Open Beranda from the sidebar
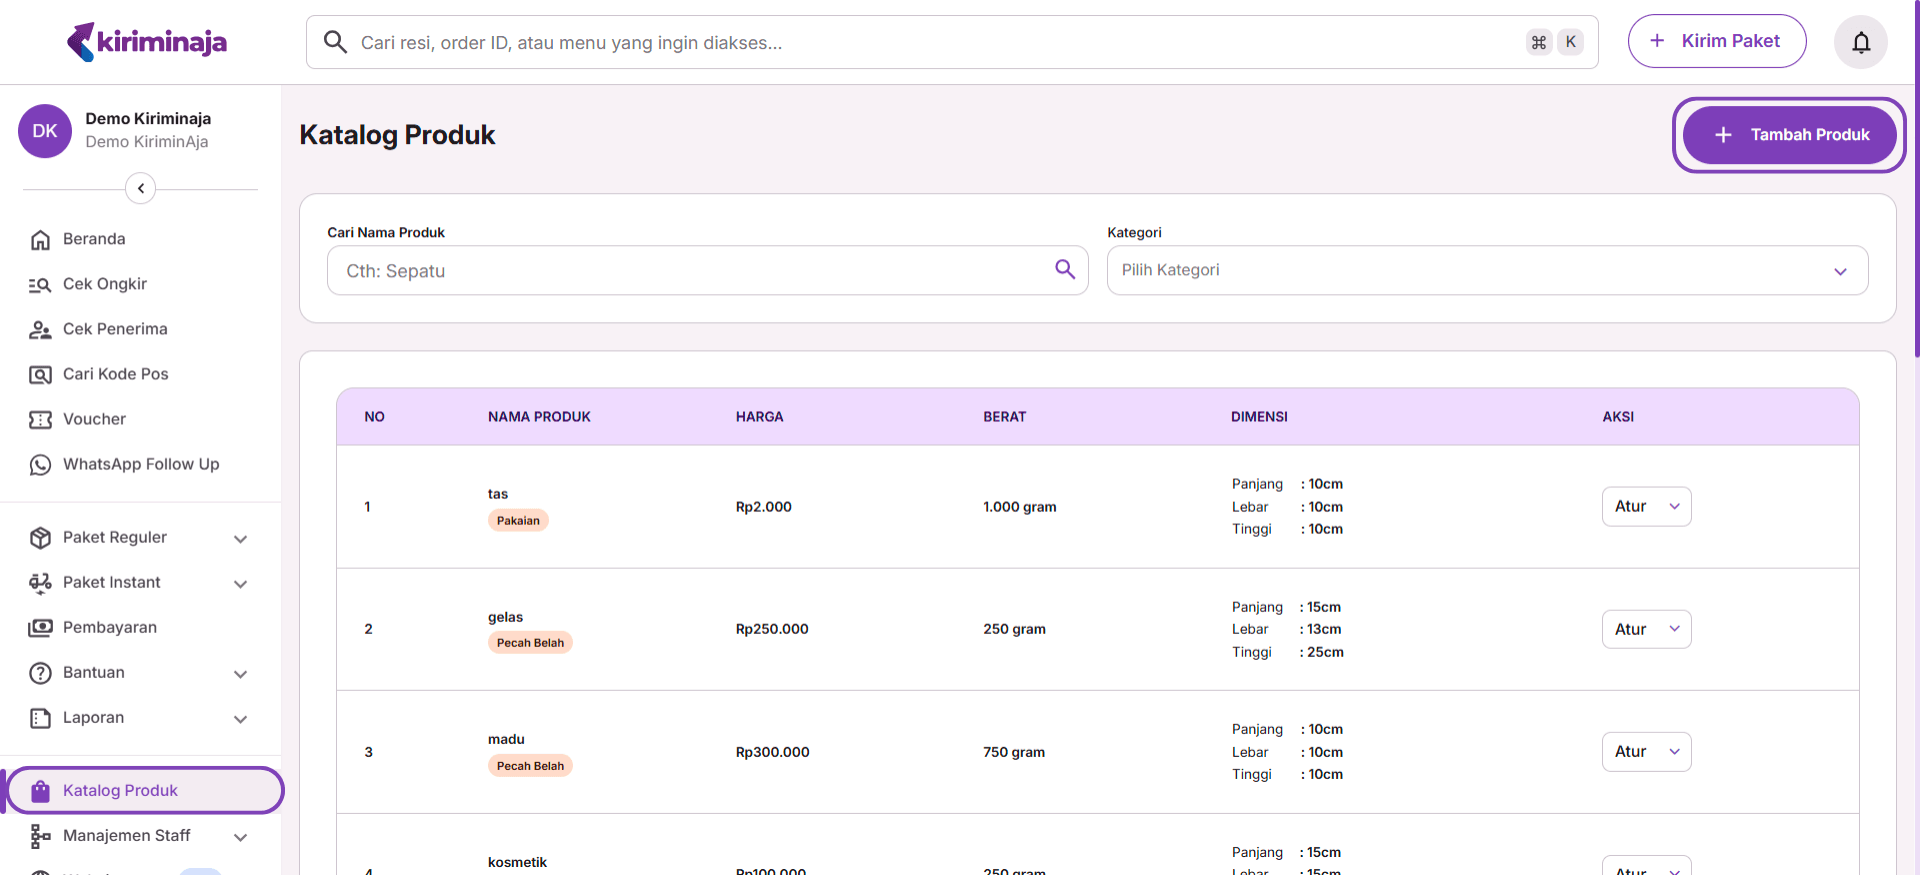Viewport: 1920px width, 875px height. (x=94, y=239)
